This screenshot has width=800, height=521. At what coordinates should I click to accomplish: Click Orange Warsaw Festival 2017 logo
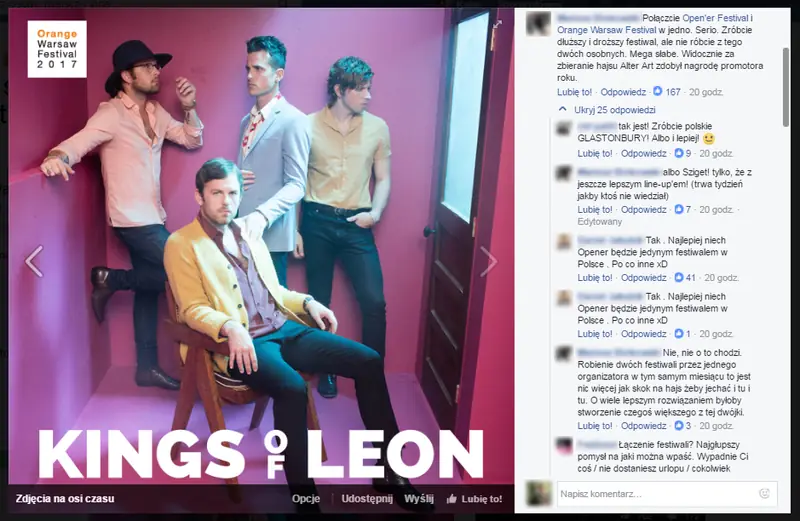57,49
